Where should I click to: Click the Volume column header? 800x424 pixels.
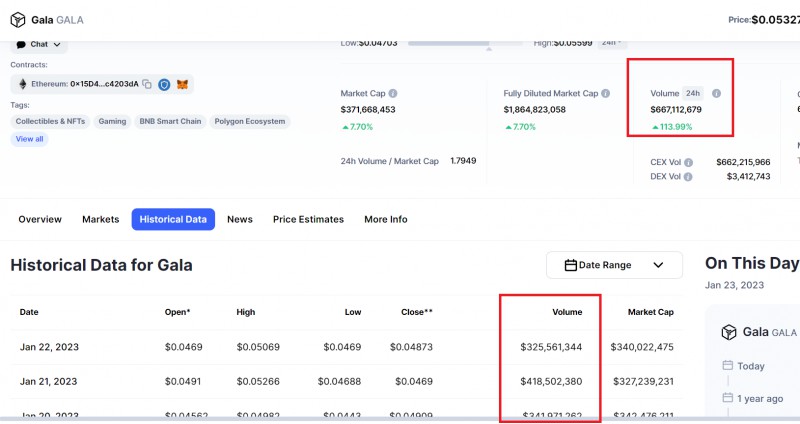567,312
